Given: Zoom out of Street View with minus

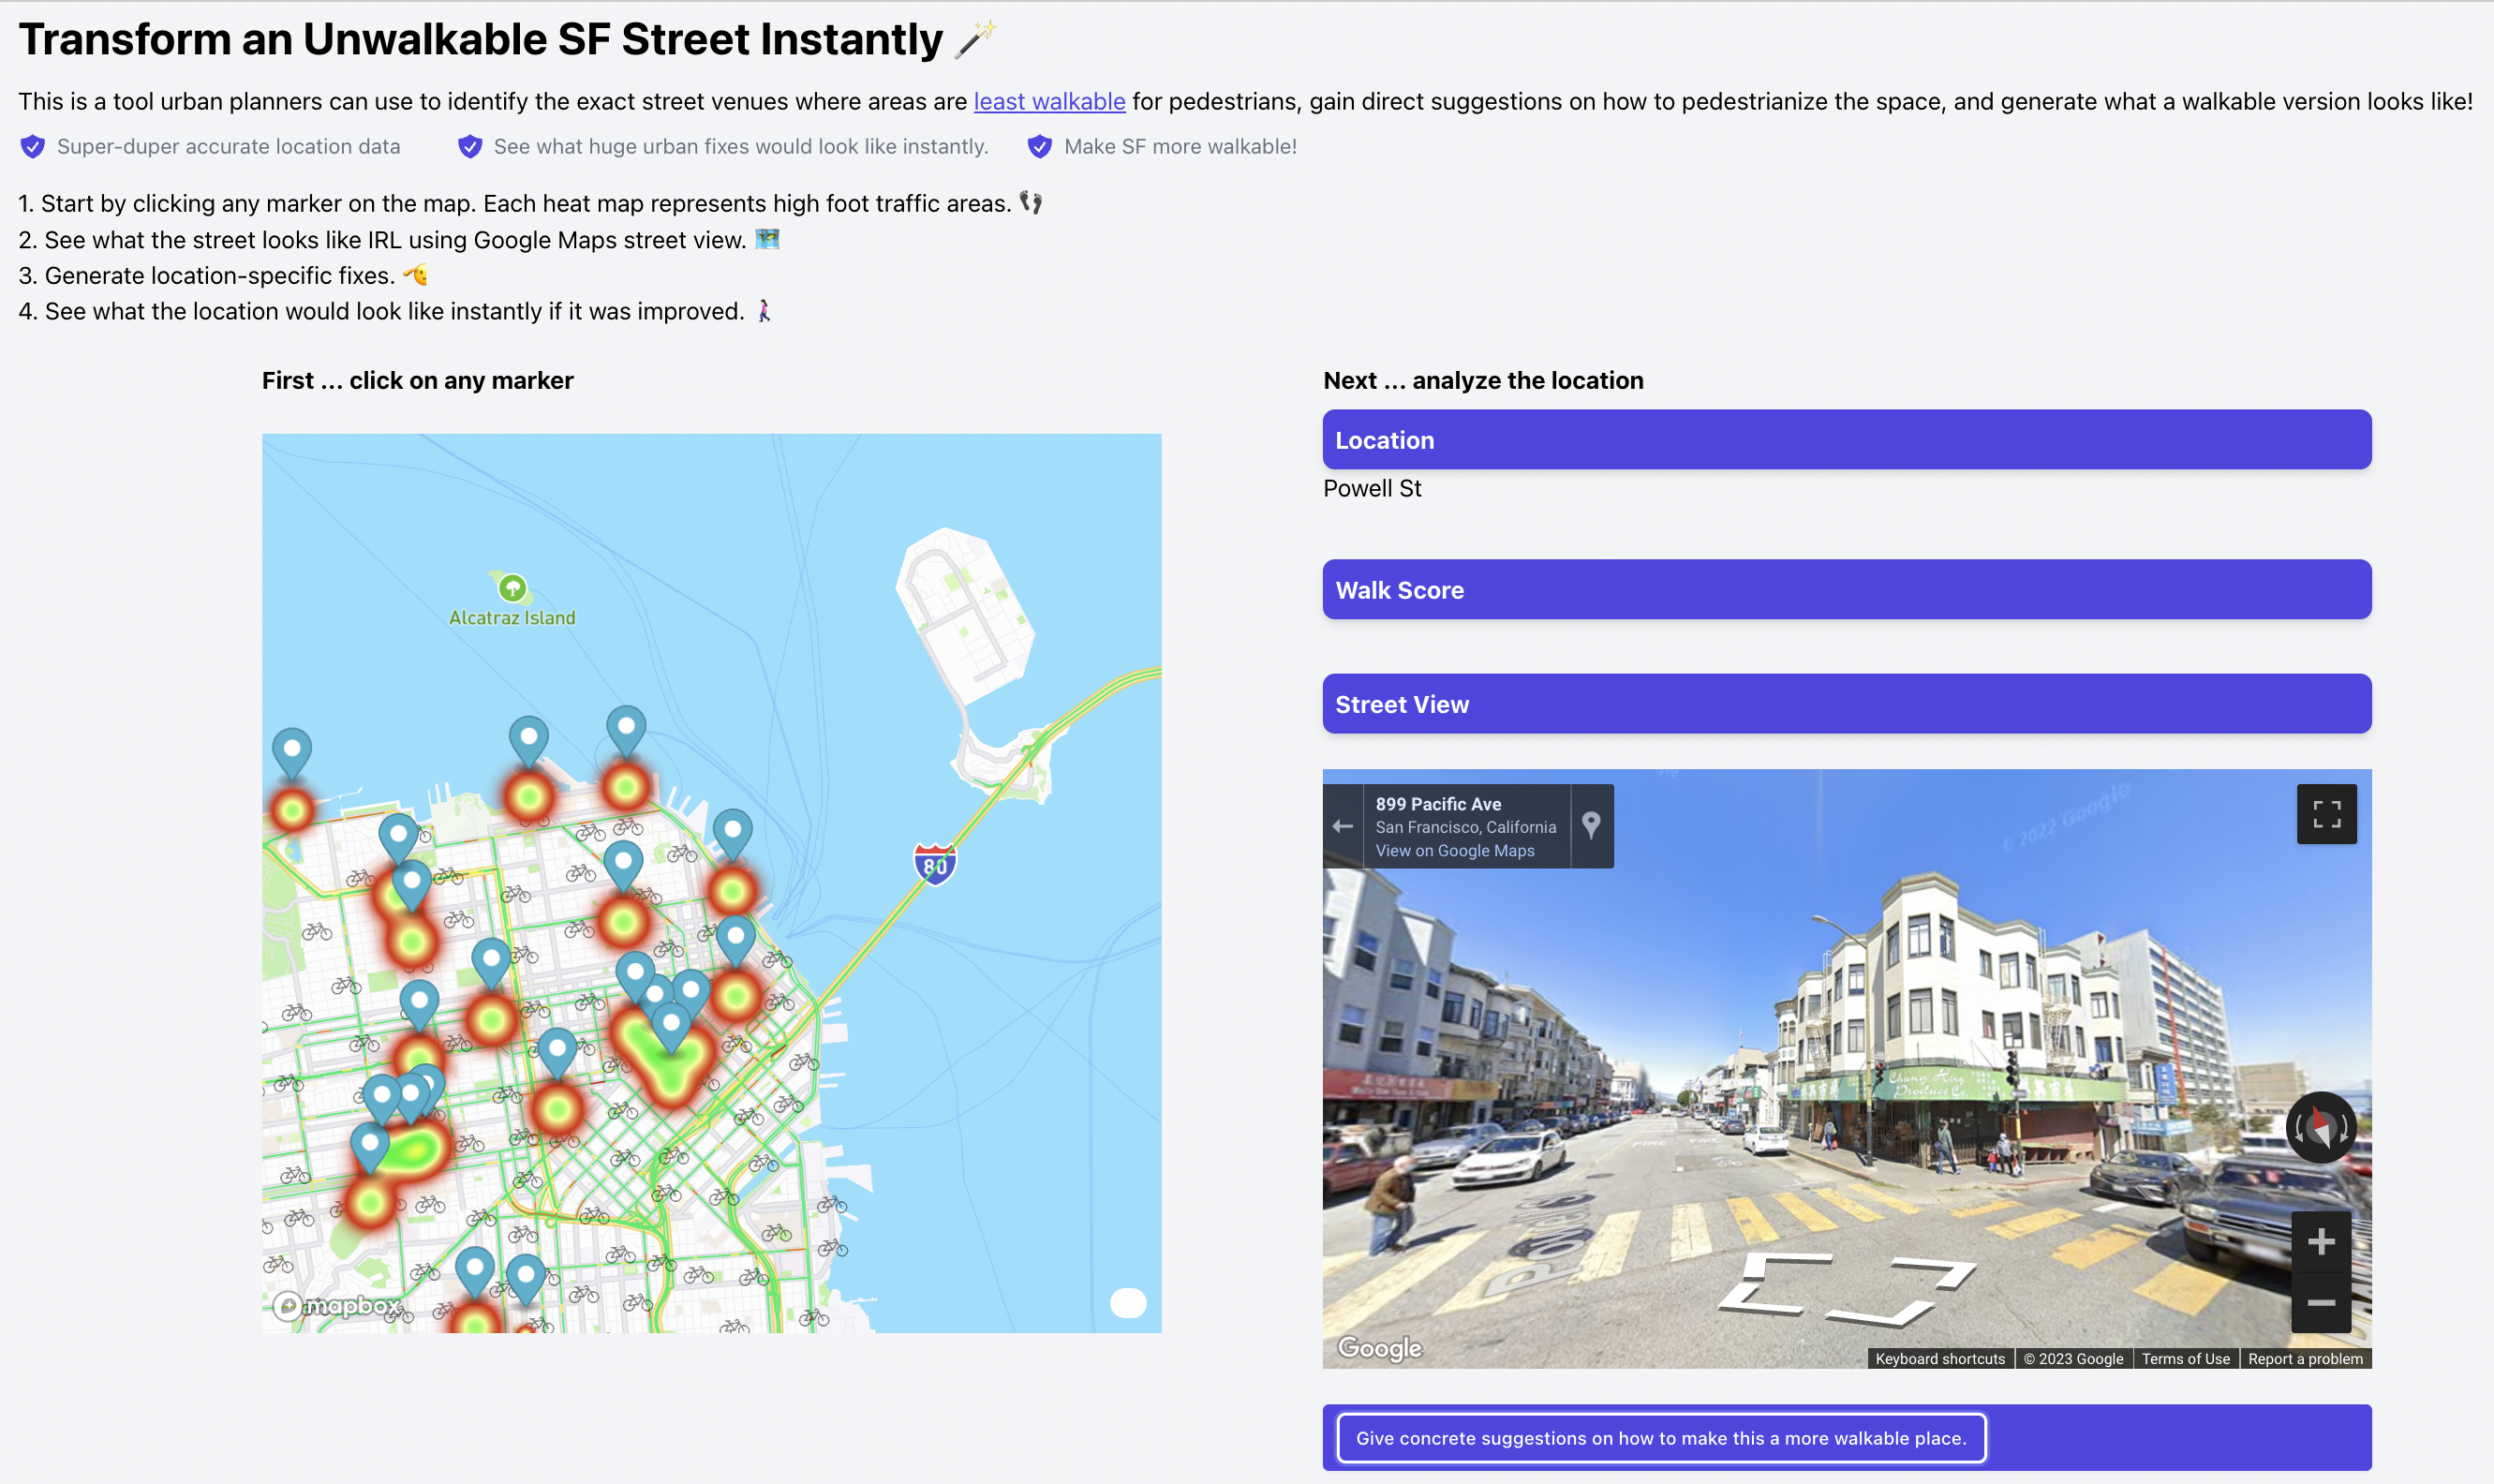Looking at the screenshot, I should point(2320,1303).
